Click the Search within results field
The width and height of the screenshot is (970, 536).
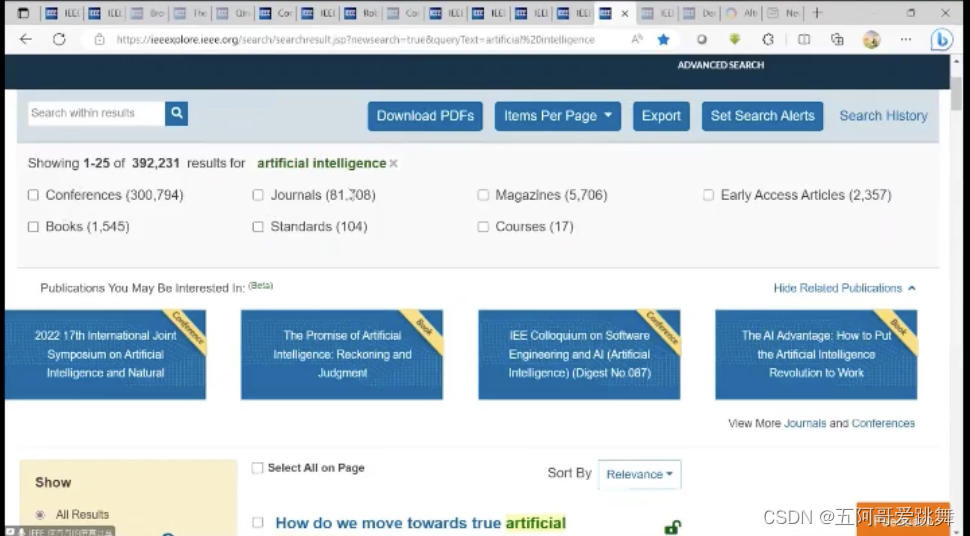coord(97,113)
